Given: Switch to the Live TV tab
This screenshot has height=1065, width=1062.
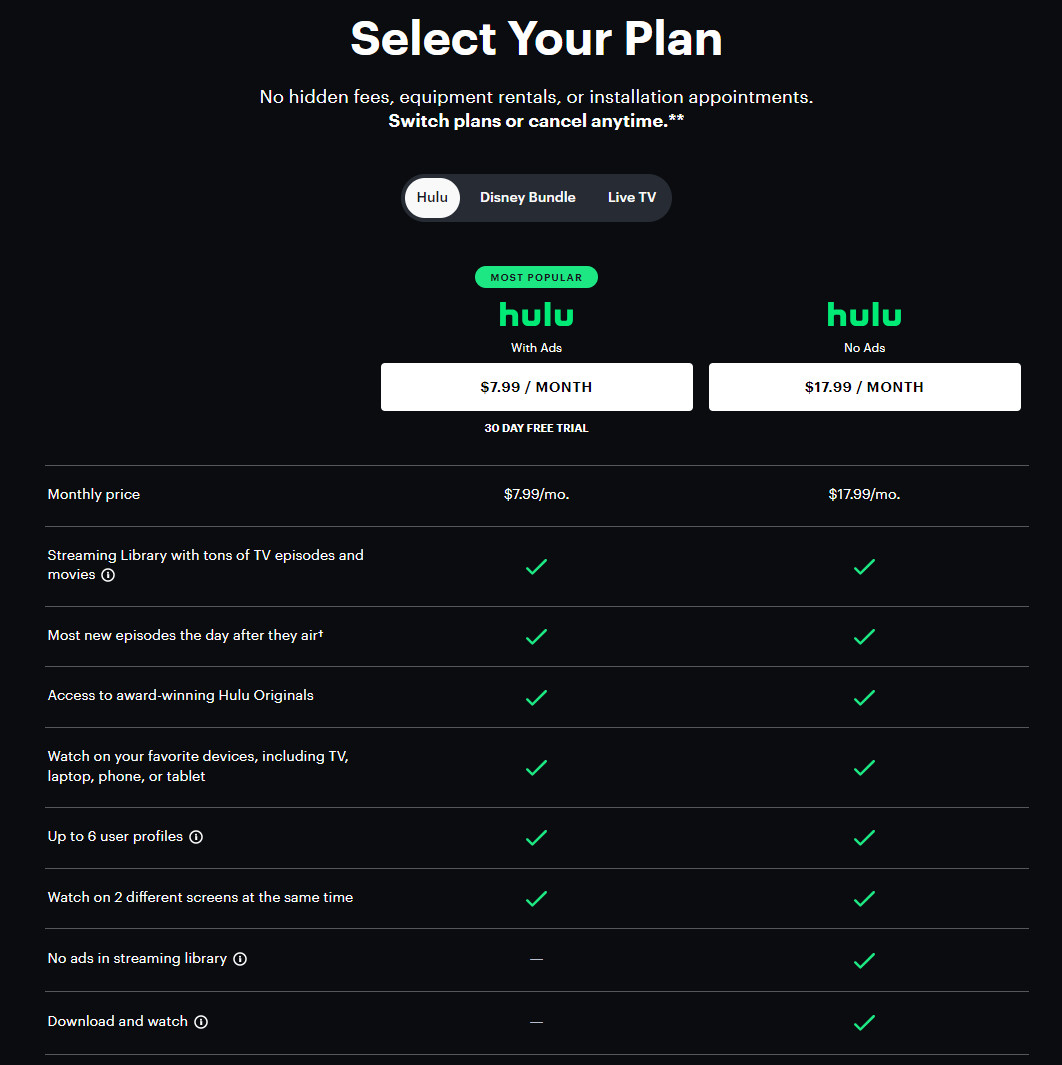Looking at the screenshot, I should coord(631,197).
